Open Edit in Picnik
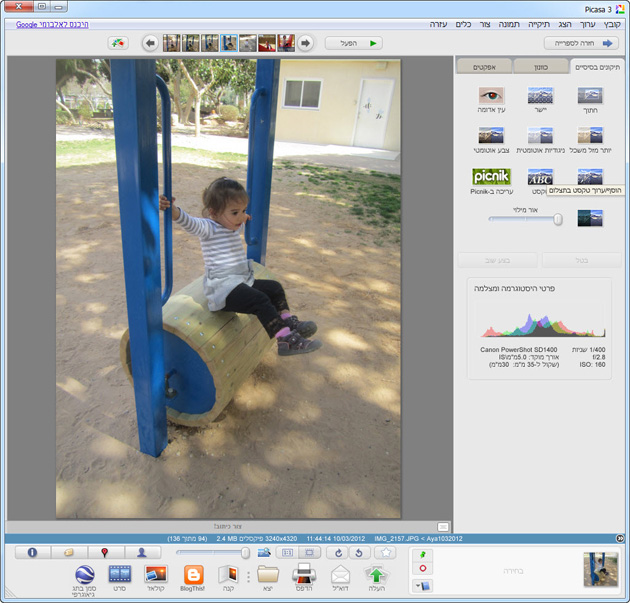 point(491,176)
